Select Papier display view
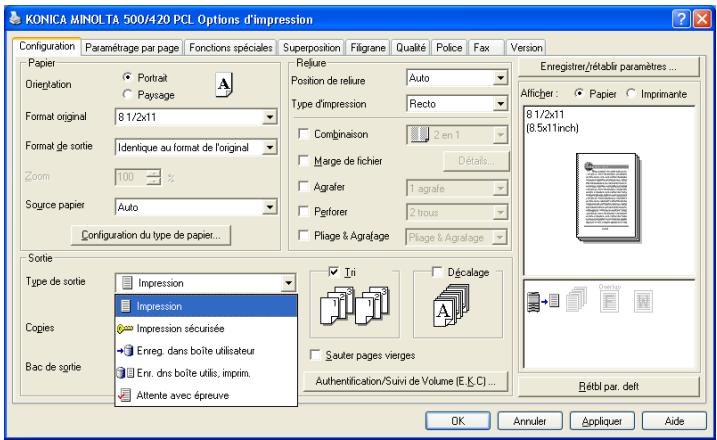The height and width of the screenshot is (440, 717). [x=579, y=93]
